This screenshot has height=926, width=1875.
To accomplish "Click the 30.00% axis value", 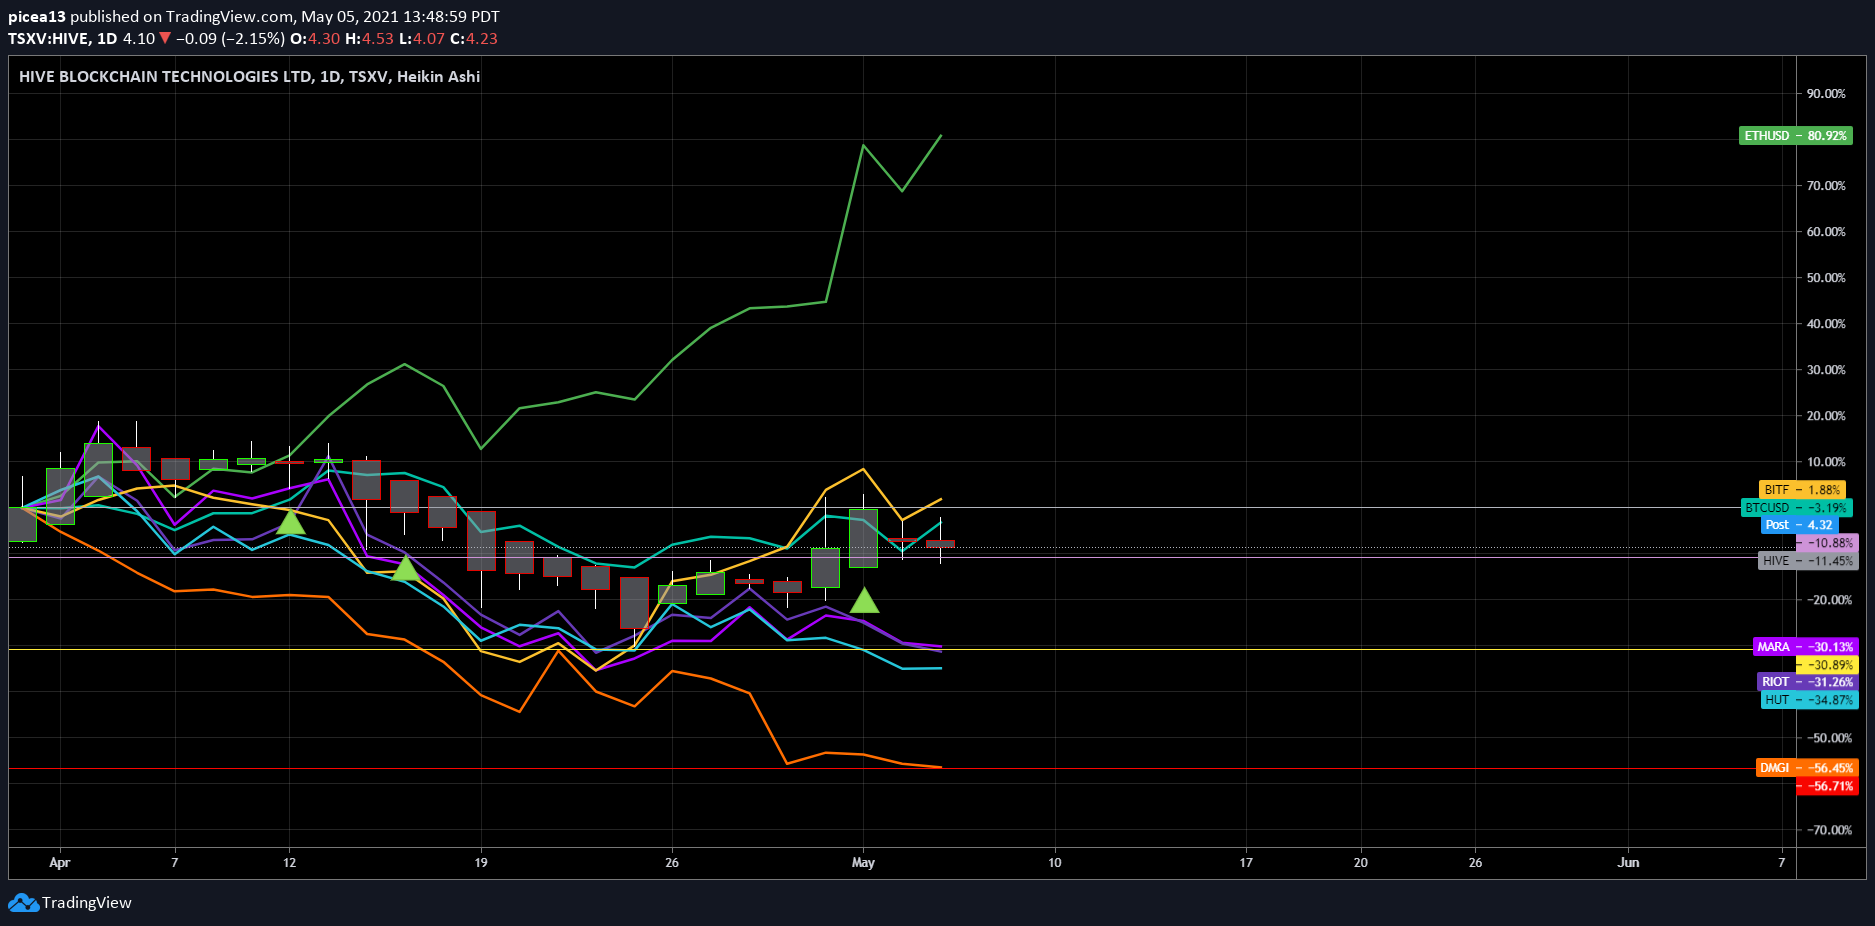I will (x=1826, y=370).
